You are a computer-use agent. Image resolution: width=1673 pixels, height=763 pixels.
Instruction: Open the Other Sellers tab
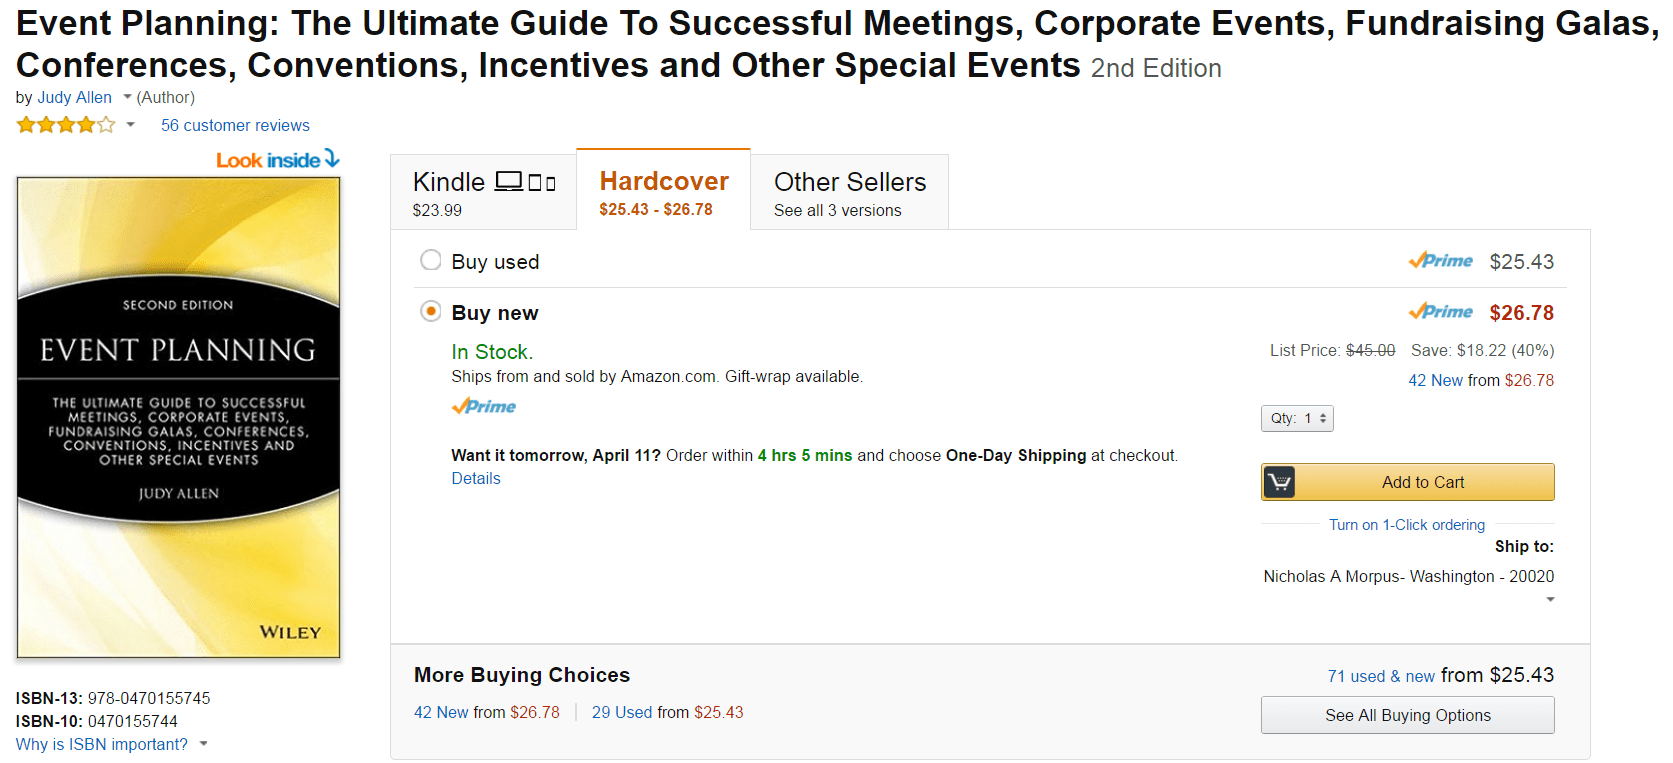[x=849, y=192]
